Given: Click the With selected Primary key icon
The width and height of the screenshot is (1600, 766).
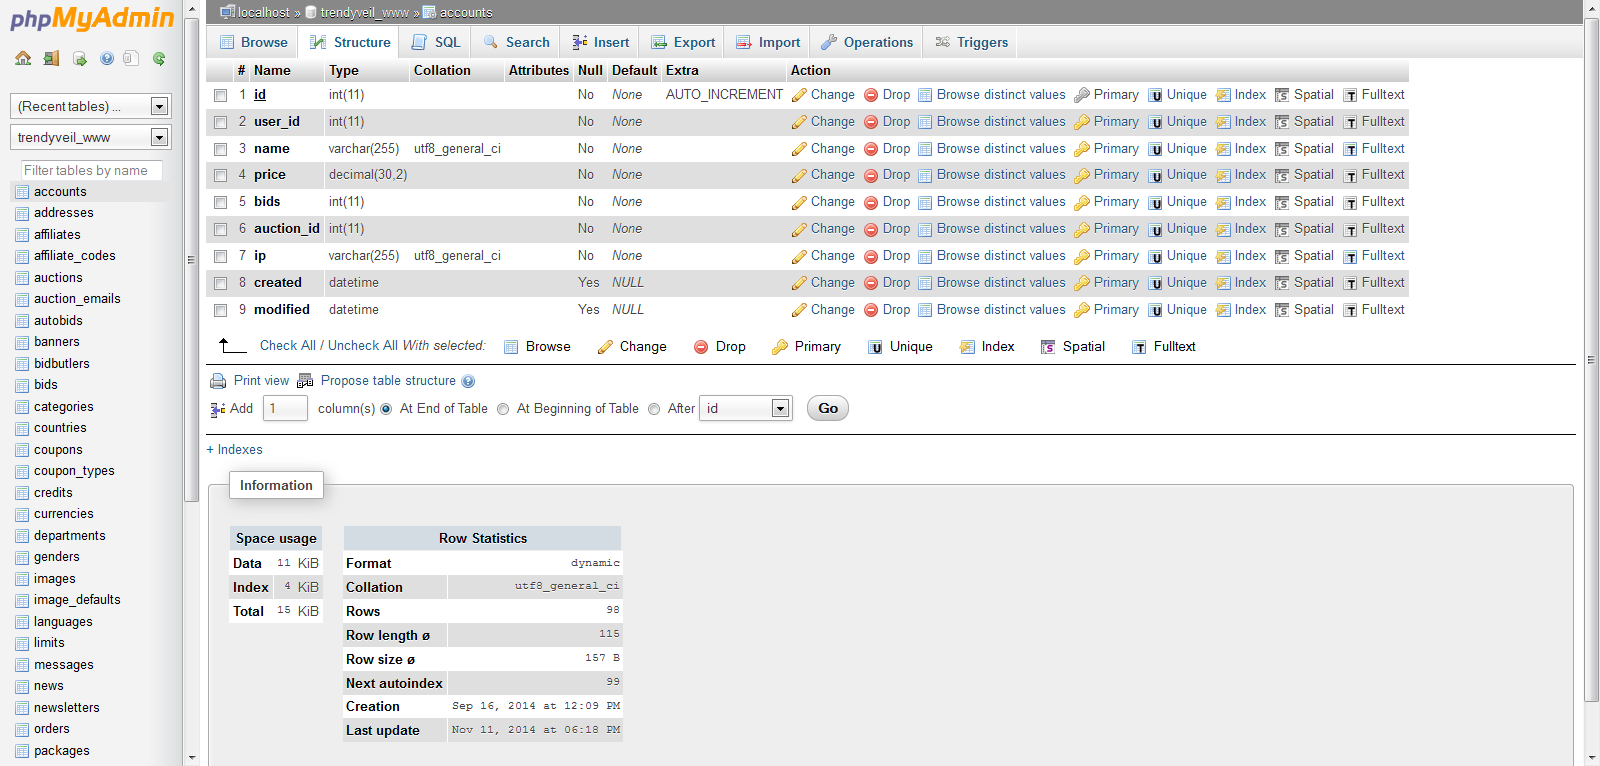Looking at the screenshot, I should 780,347.
